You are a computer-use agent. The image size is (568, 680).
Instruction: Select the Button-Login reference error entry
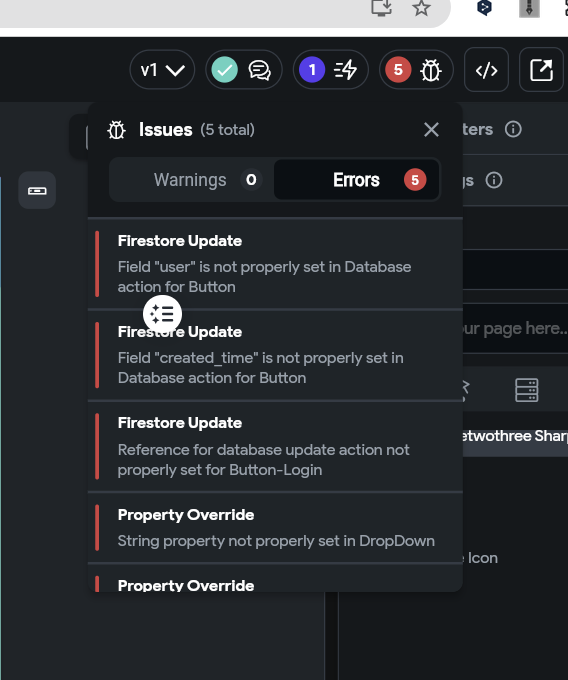(275, 446)
